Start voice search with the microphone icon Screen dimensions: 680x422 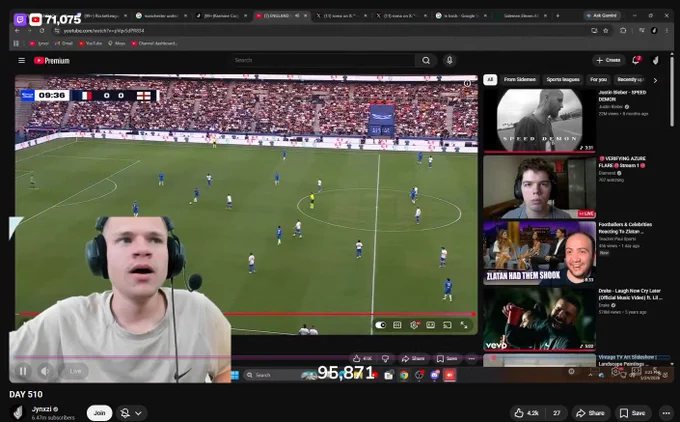(449, 60)
